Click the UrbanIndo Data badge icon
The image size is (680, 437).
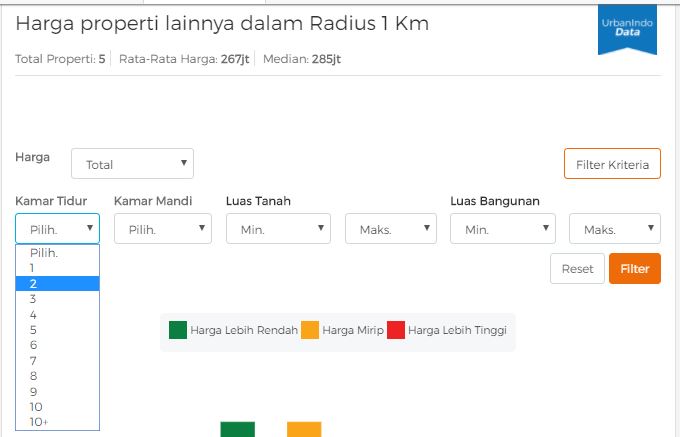[627, 29]
